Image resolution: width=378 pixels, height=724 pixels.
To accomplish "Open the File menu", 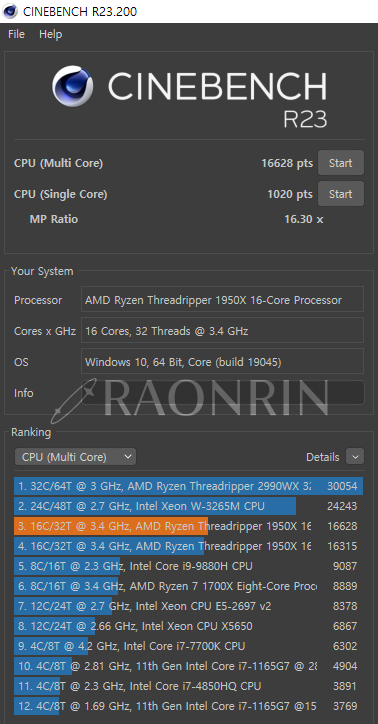I will click(x=16, y=34).
